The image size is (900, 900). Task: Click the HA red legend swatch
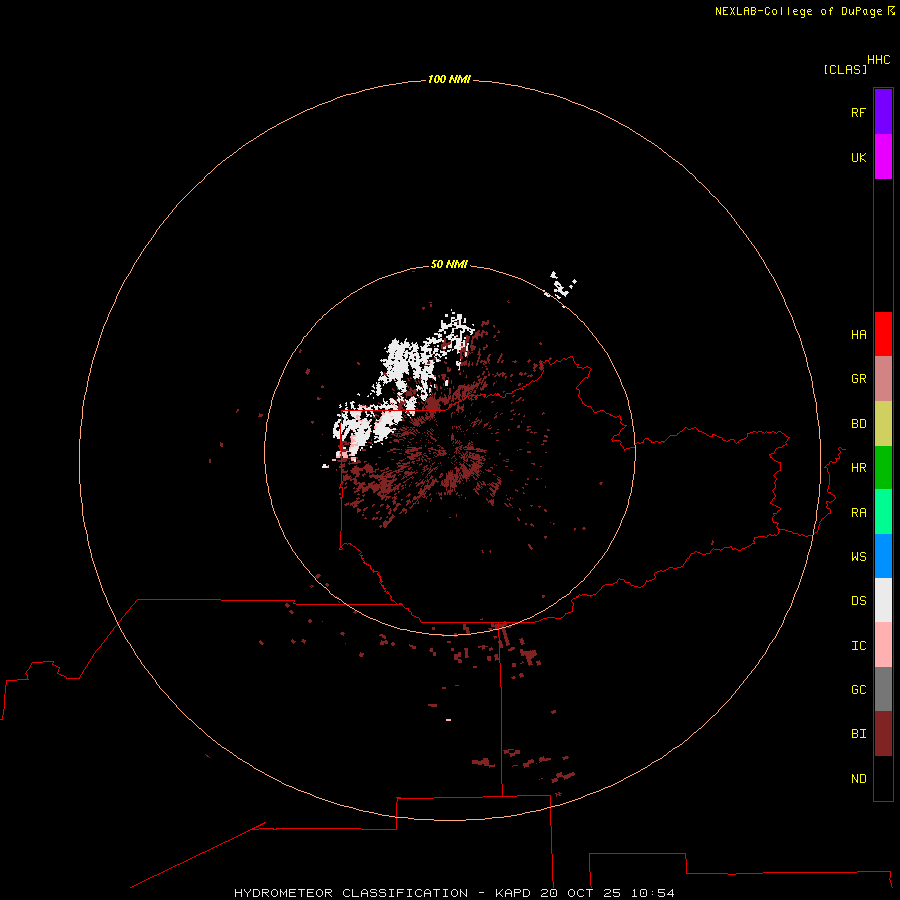coord(883,334)
